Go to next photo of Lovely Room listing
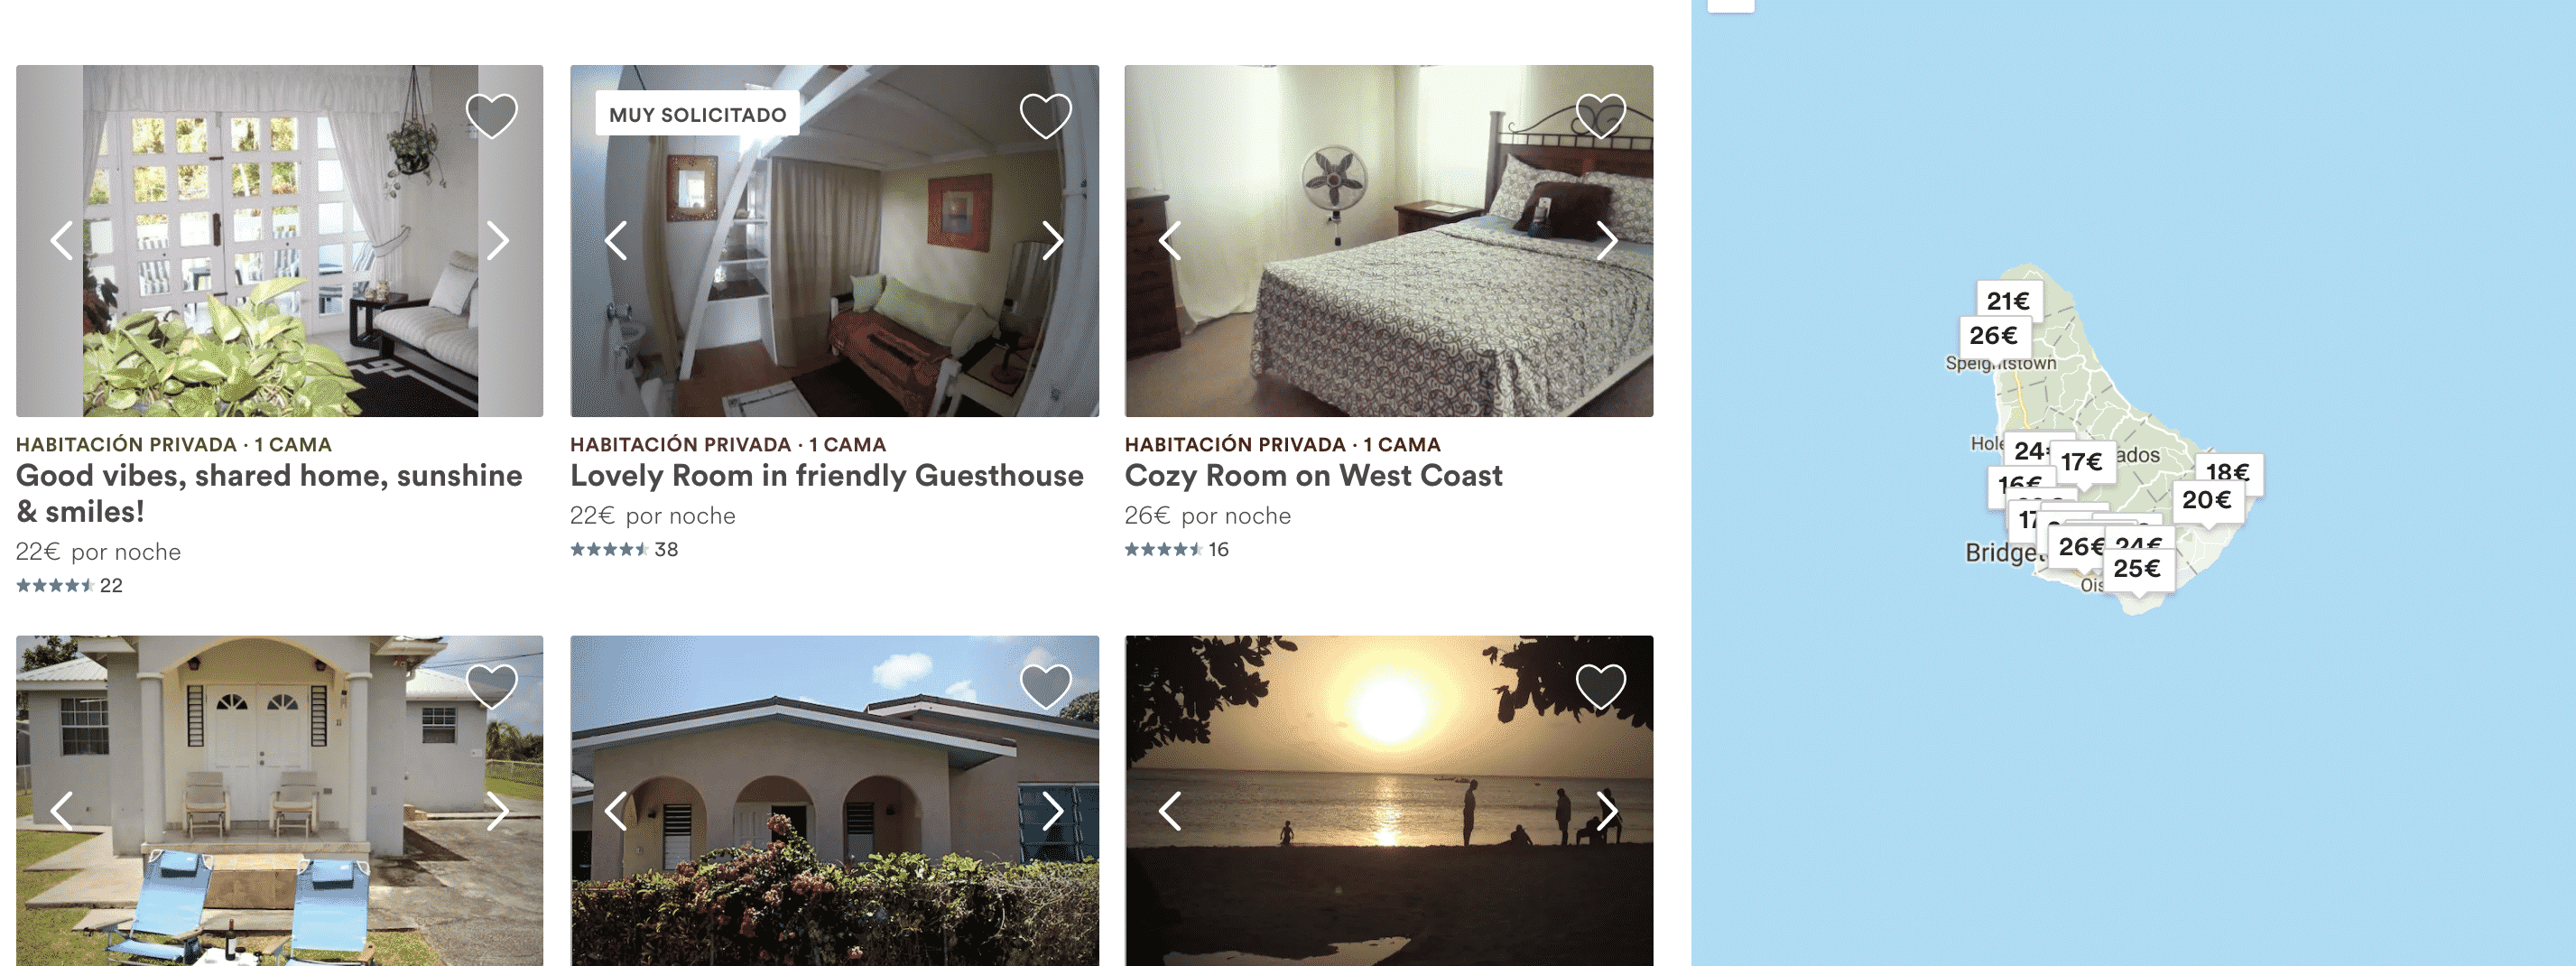Screen dimensions: 2576x966 1052,240
